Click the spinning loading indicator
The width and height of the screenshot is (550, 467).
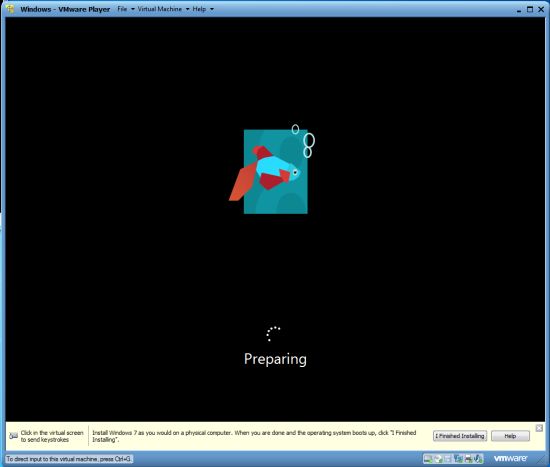click(x=273, y=334)
